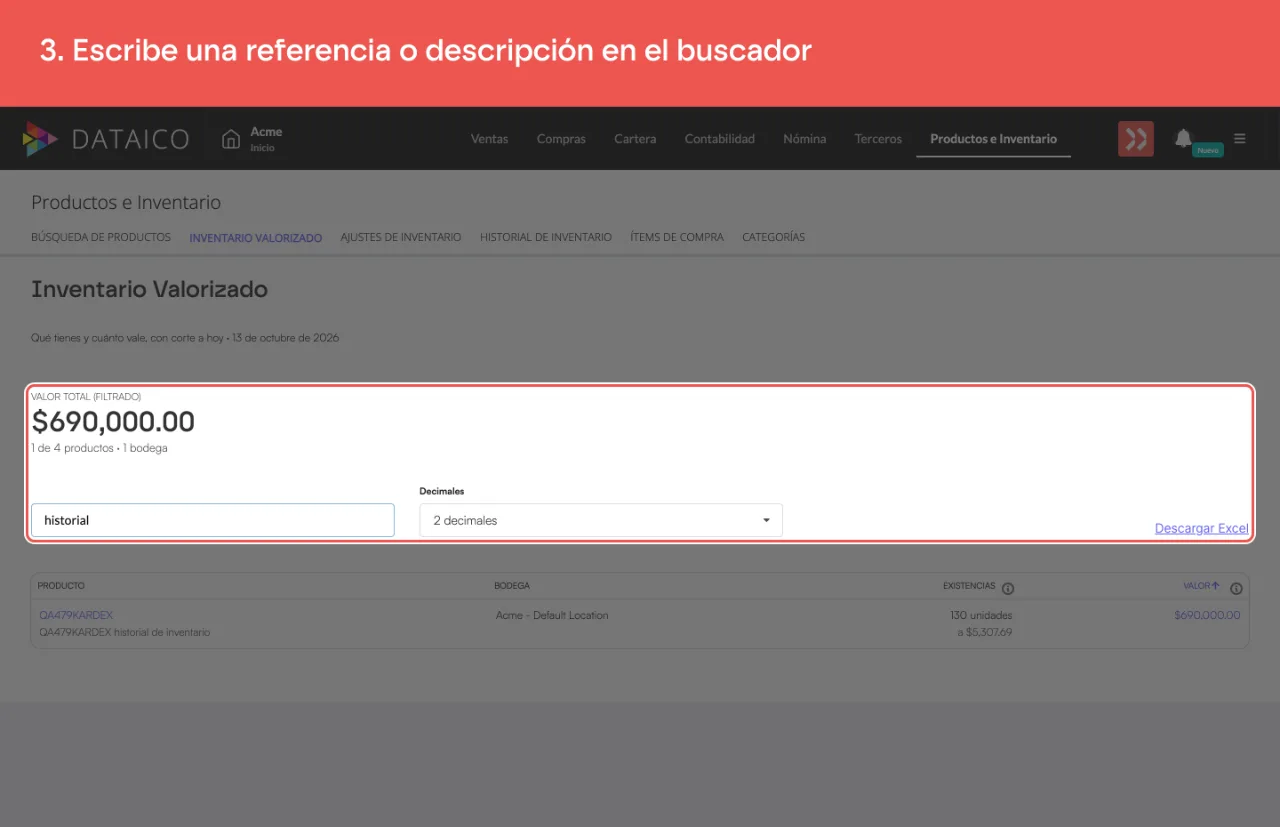1280x827 pixels.
Task: Select the Inventario Valorizado tab
Action: 256,238
